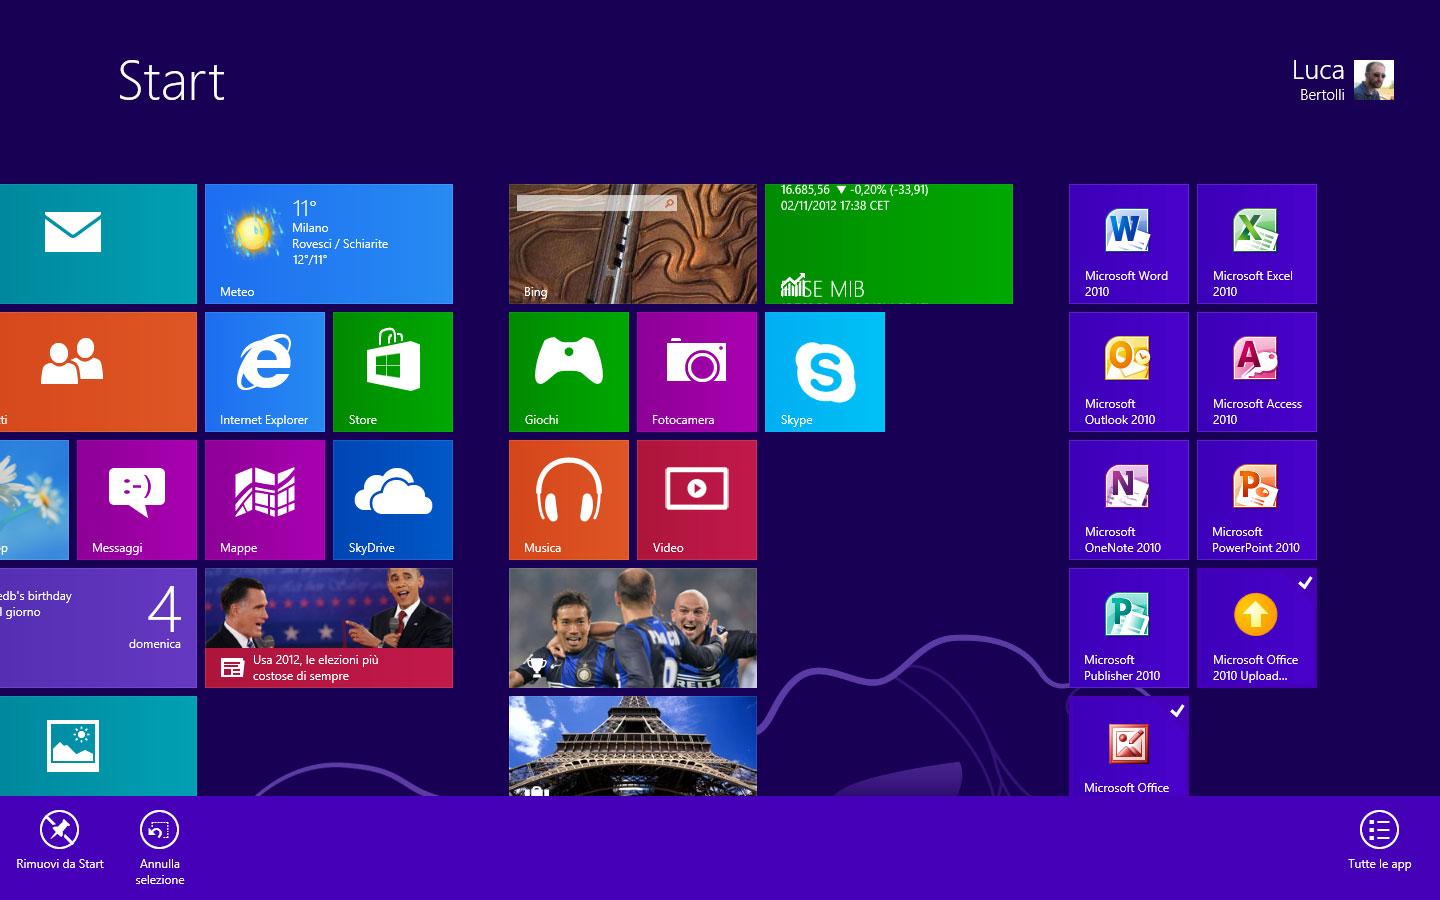
Task: Open Tutte le app list
Action: (1379, 841)
